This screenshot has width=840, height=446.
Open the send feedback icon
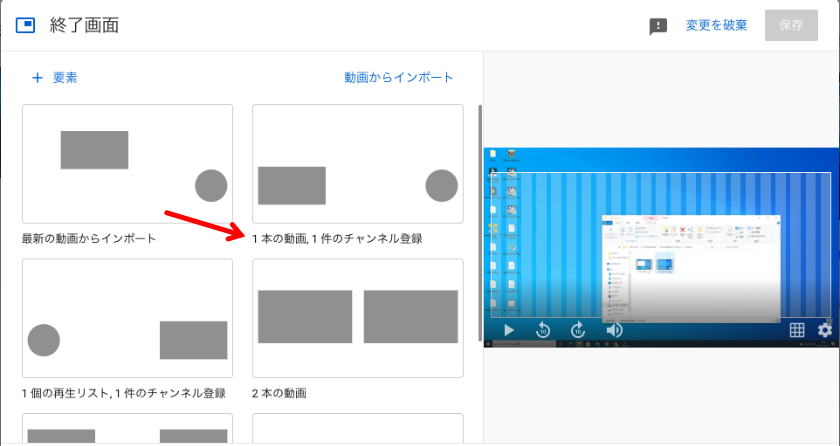pyautogui.click(x=658, y=26)
